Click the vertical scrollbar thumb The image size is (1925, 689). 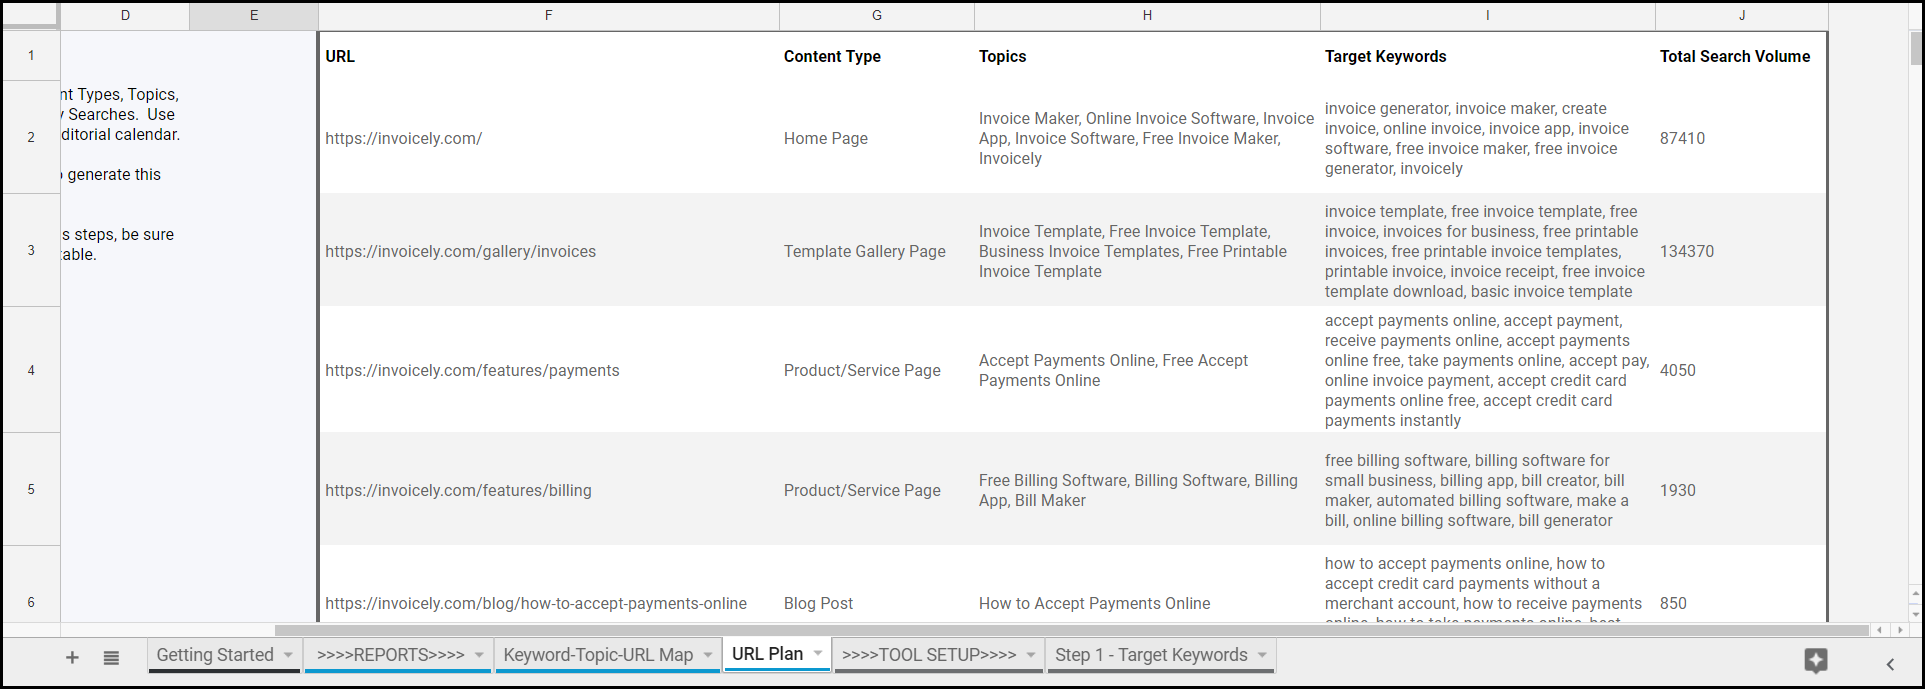(x=1916, y=48)
